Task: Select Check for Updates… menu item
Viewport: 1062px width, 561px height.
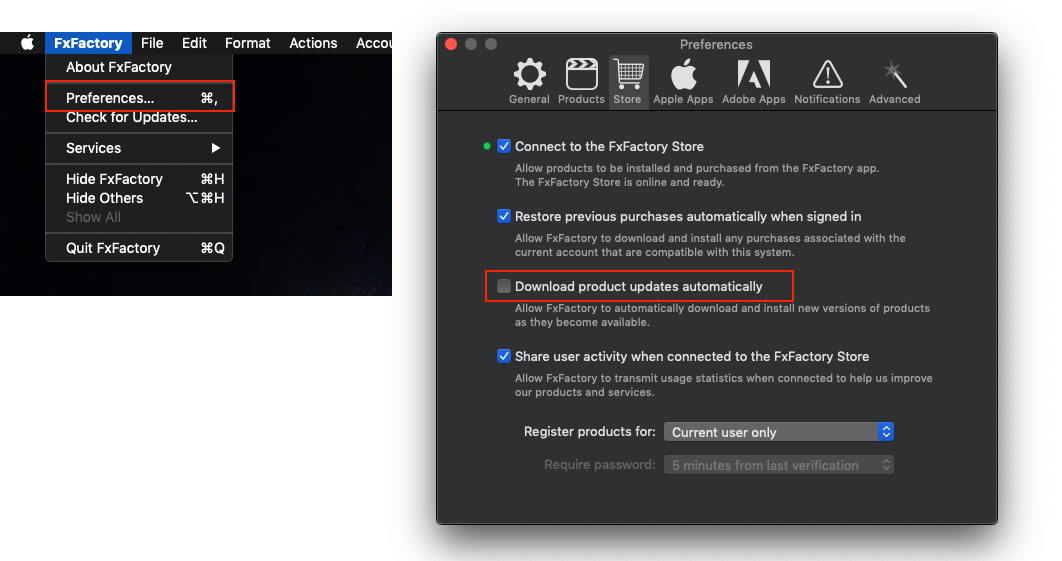Action: tap(131, 118)
